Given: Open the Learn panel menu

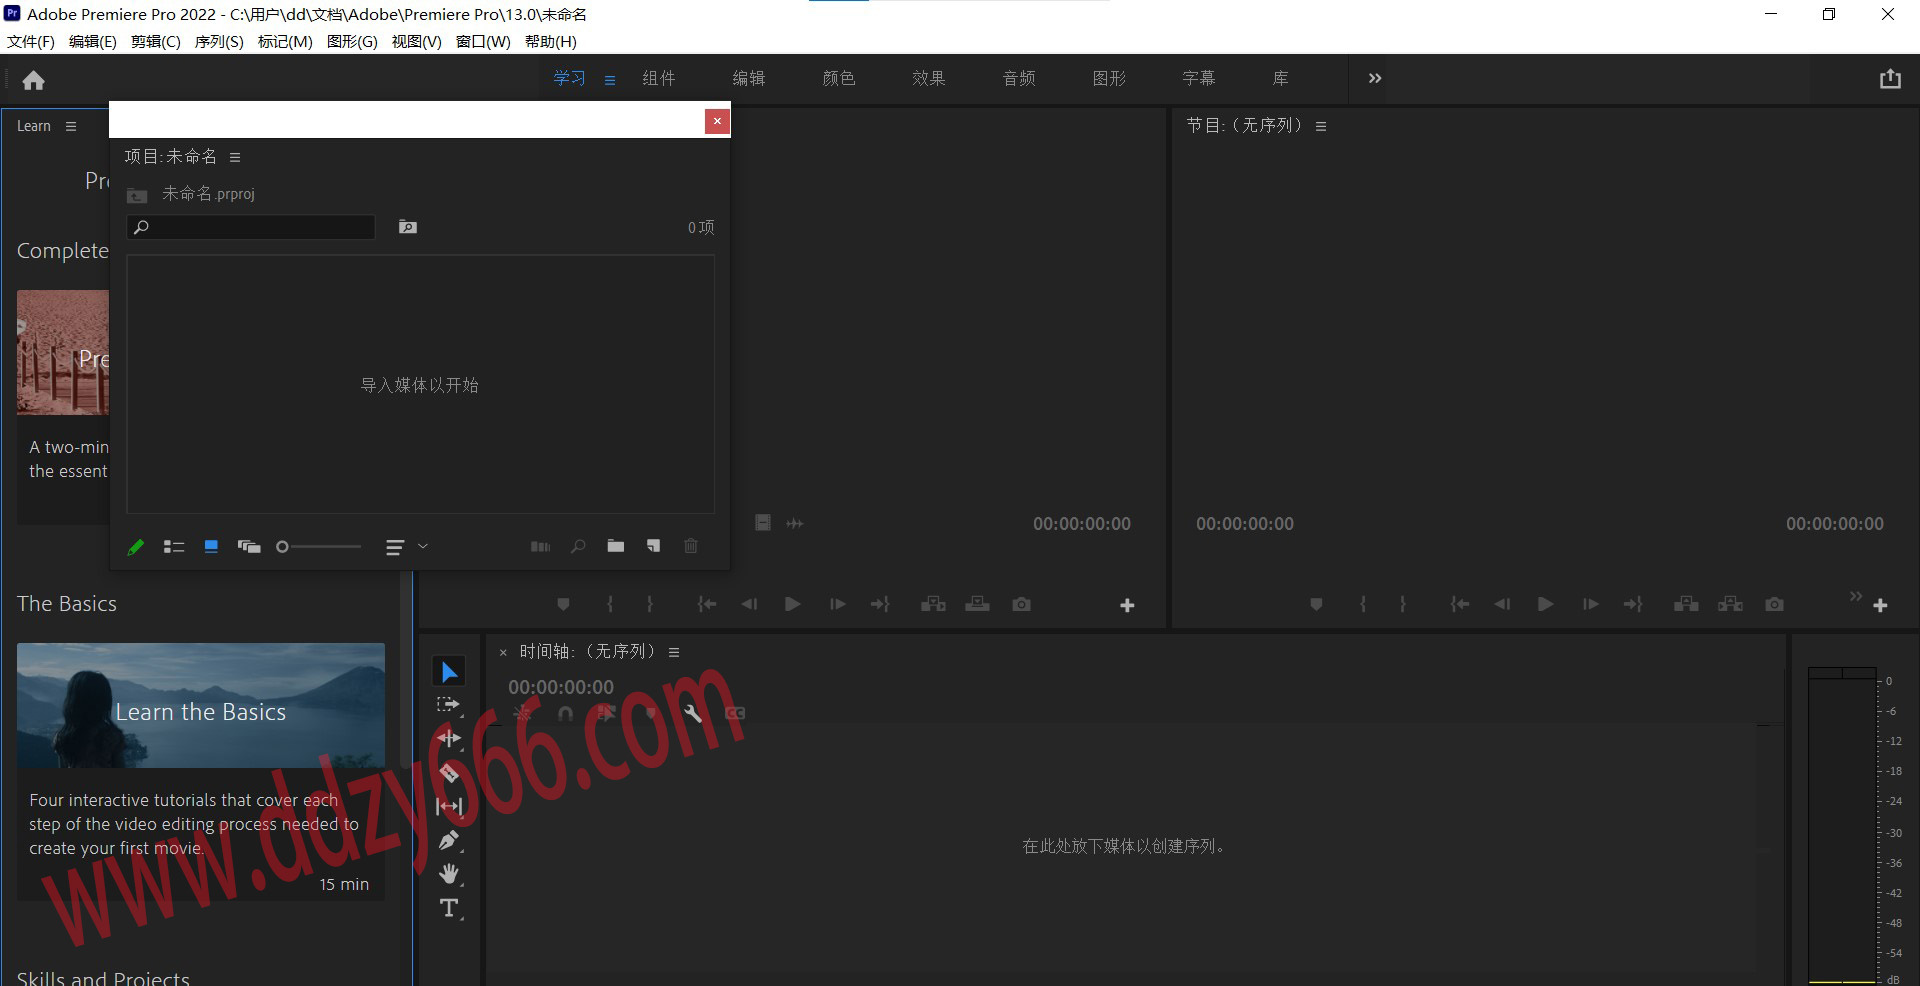Looking at the screenshot, I should (71, 126).
